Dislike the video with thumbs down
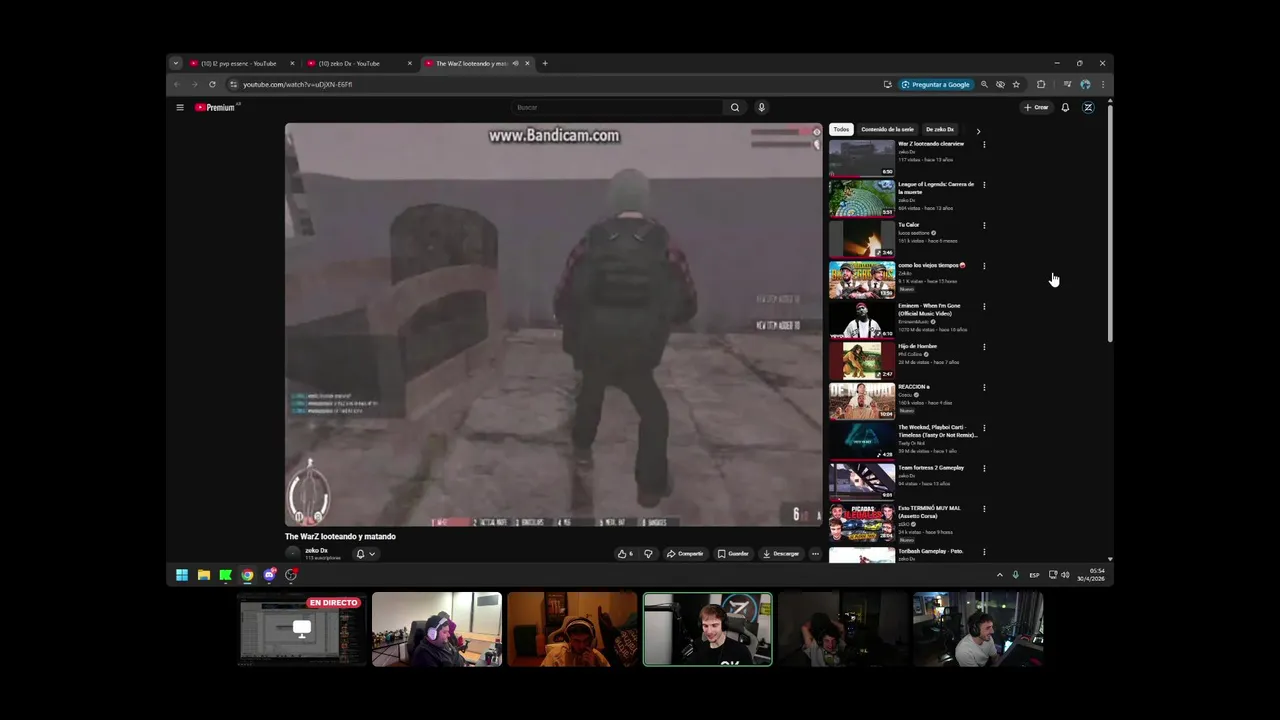 [x=648, y=553]
